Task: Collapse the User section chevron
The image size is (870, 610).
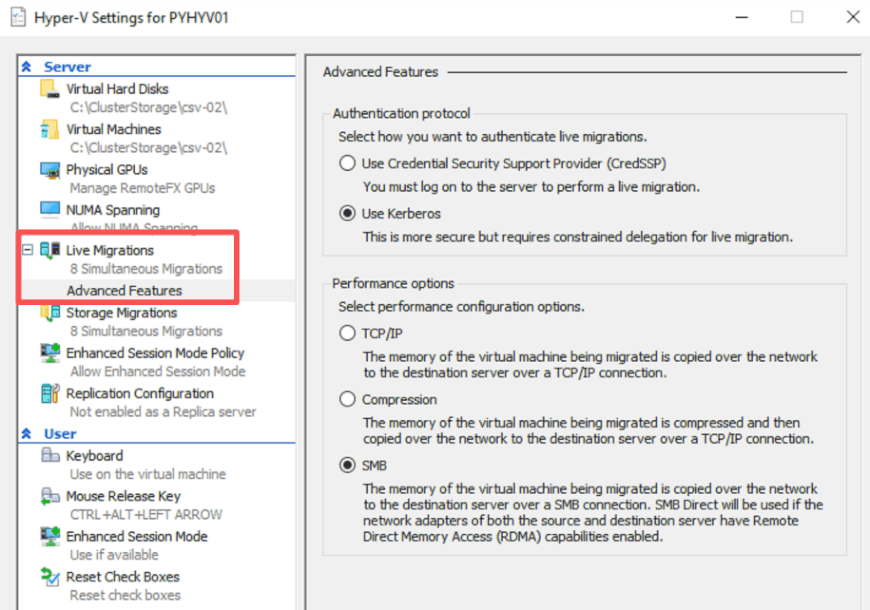Action: (26, 434)
